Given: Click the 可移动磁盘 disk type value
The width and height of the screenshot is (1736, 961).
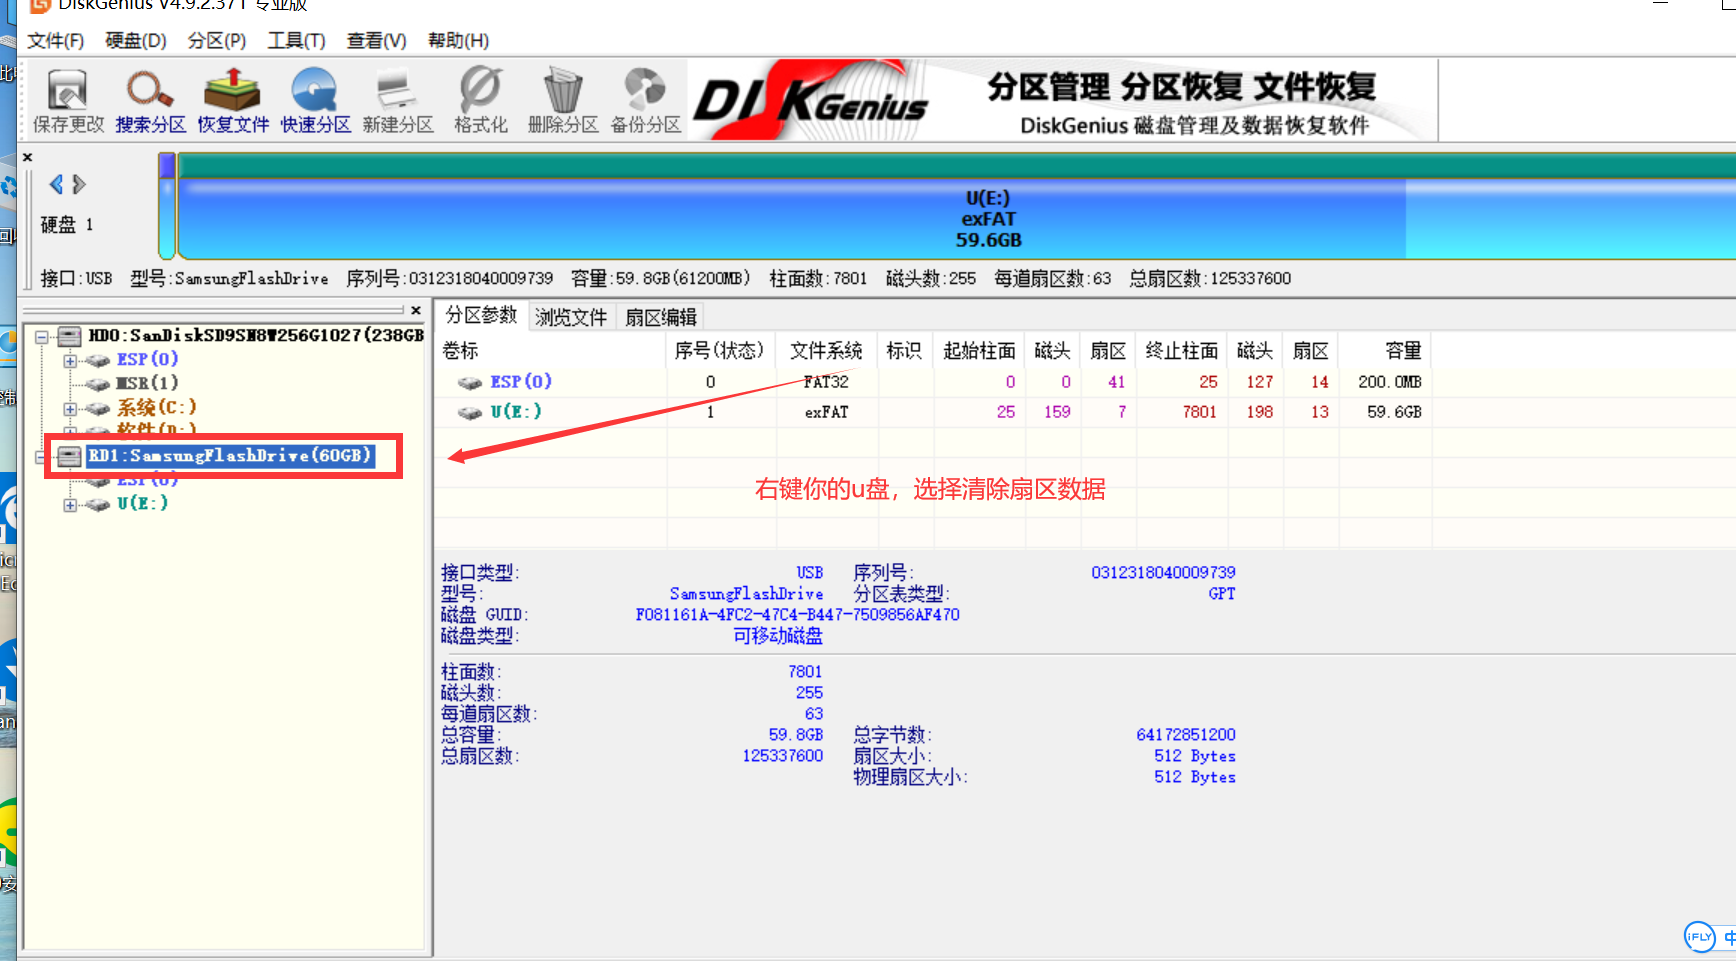Looking at the screenshot, I should click(x=778, y=636).
